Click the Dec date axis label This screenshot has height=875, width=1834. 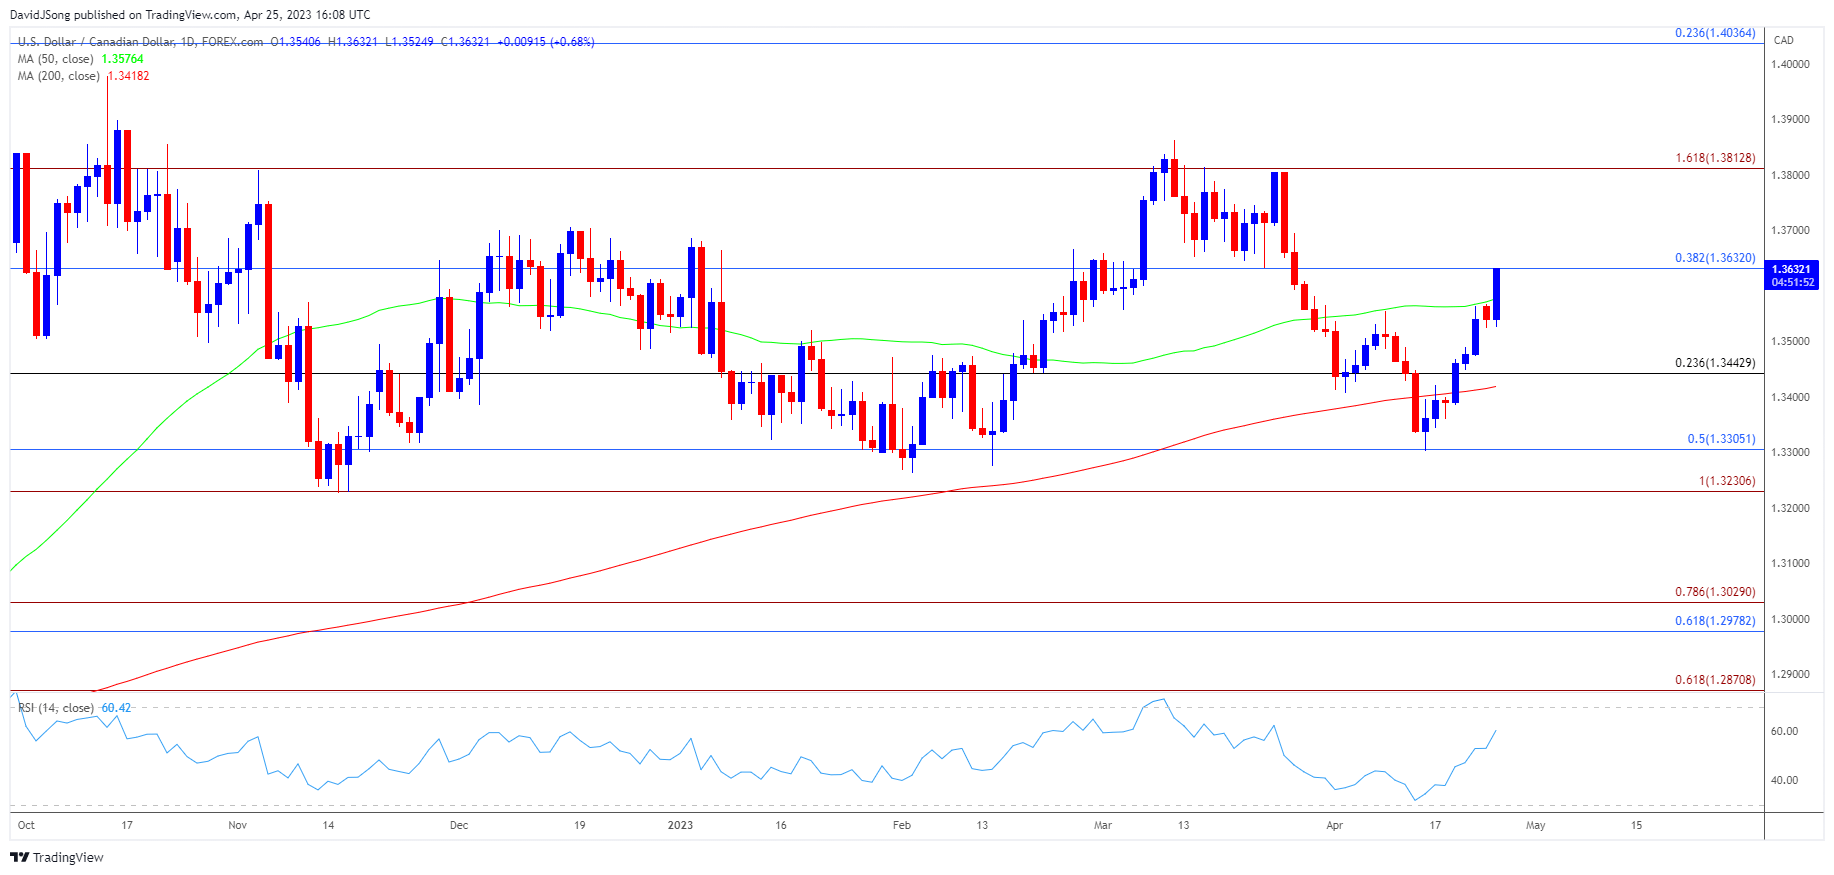459,825
